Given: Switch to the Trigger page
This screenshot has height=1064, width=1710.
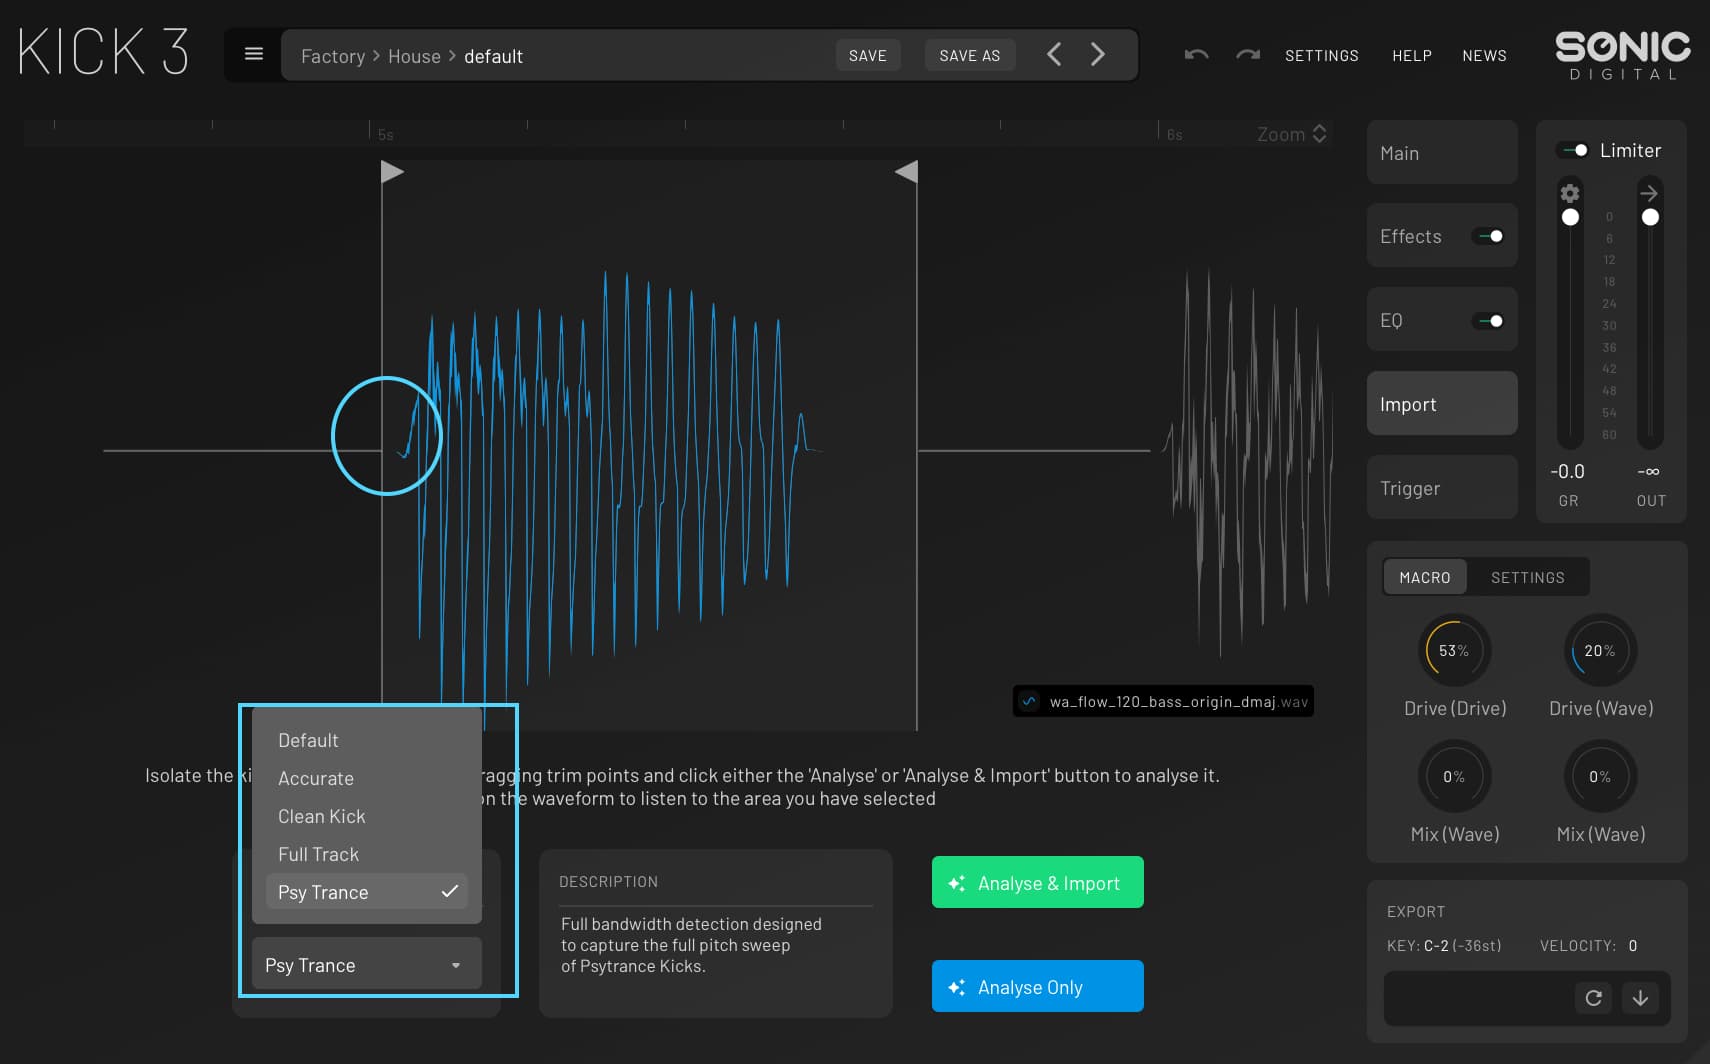Looking at the screenshot, I should (1441, 488).
